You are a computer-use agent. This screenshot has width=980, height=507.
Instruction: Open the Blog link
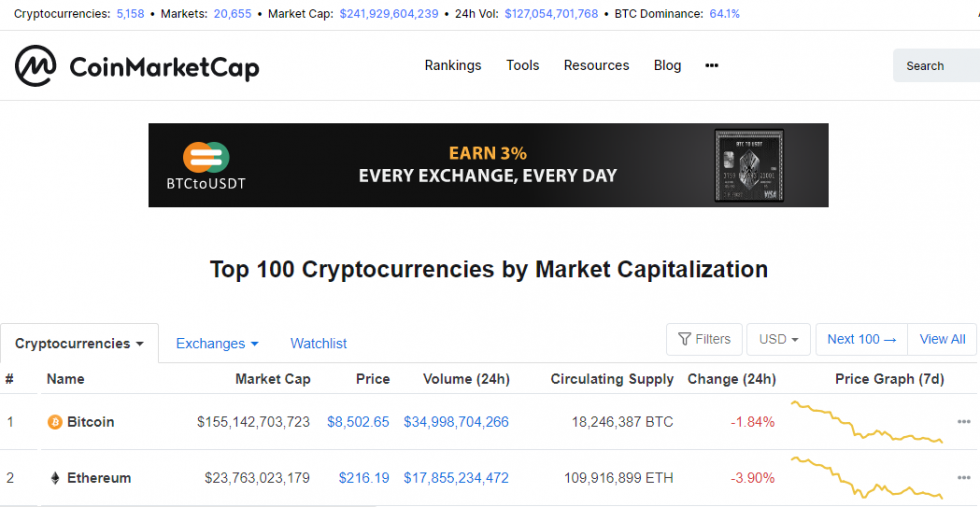coord(667,65)
